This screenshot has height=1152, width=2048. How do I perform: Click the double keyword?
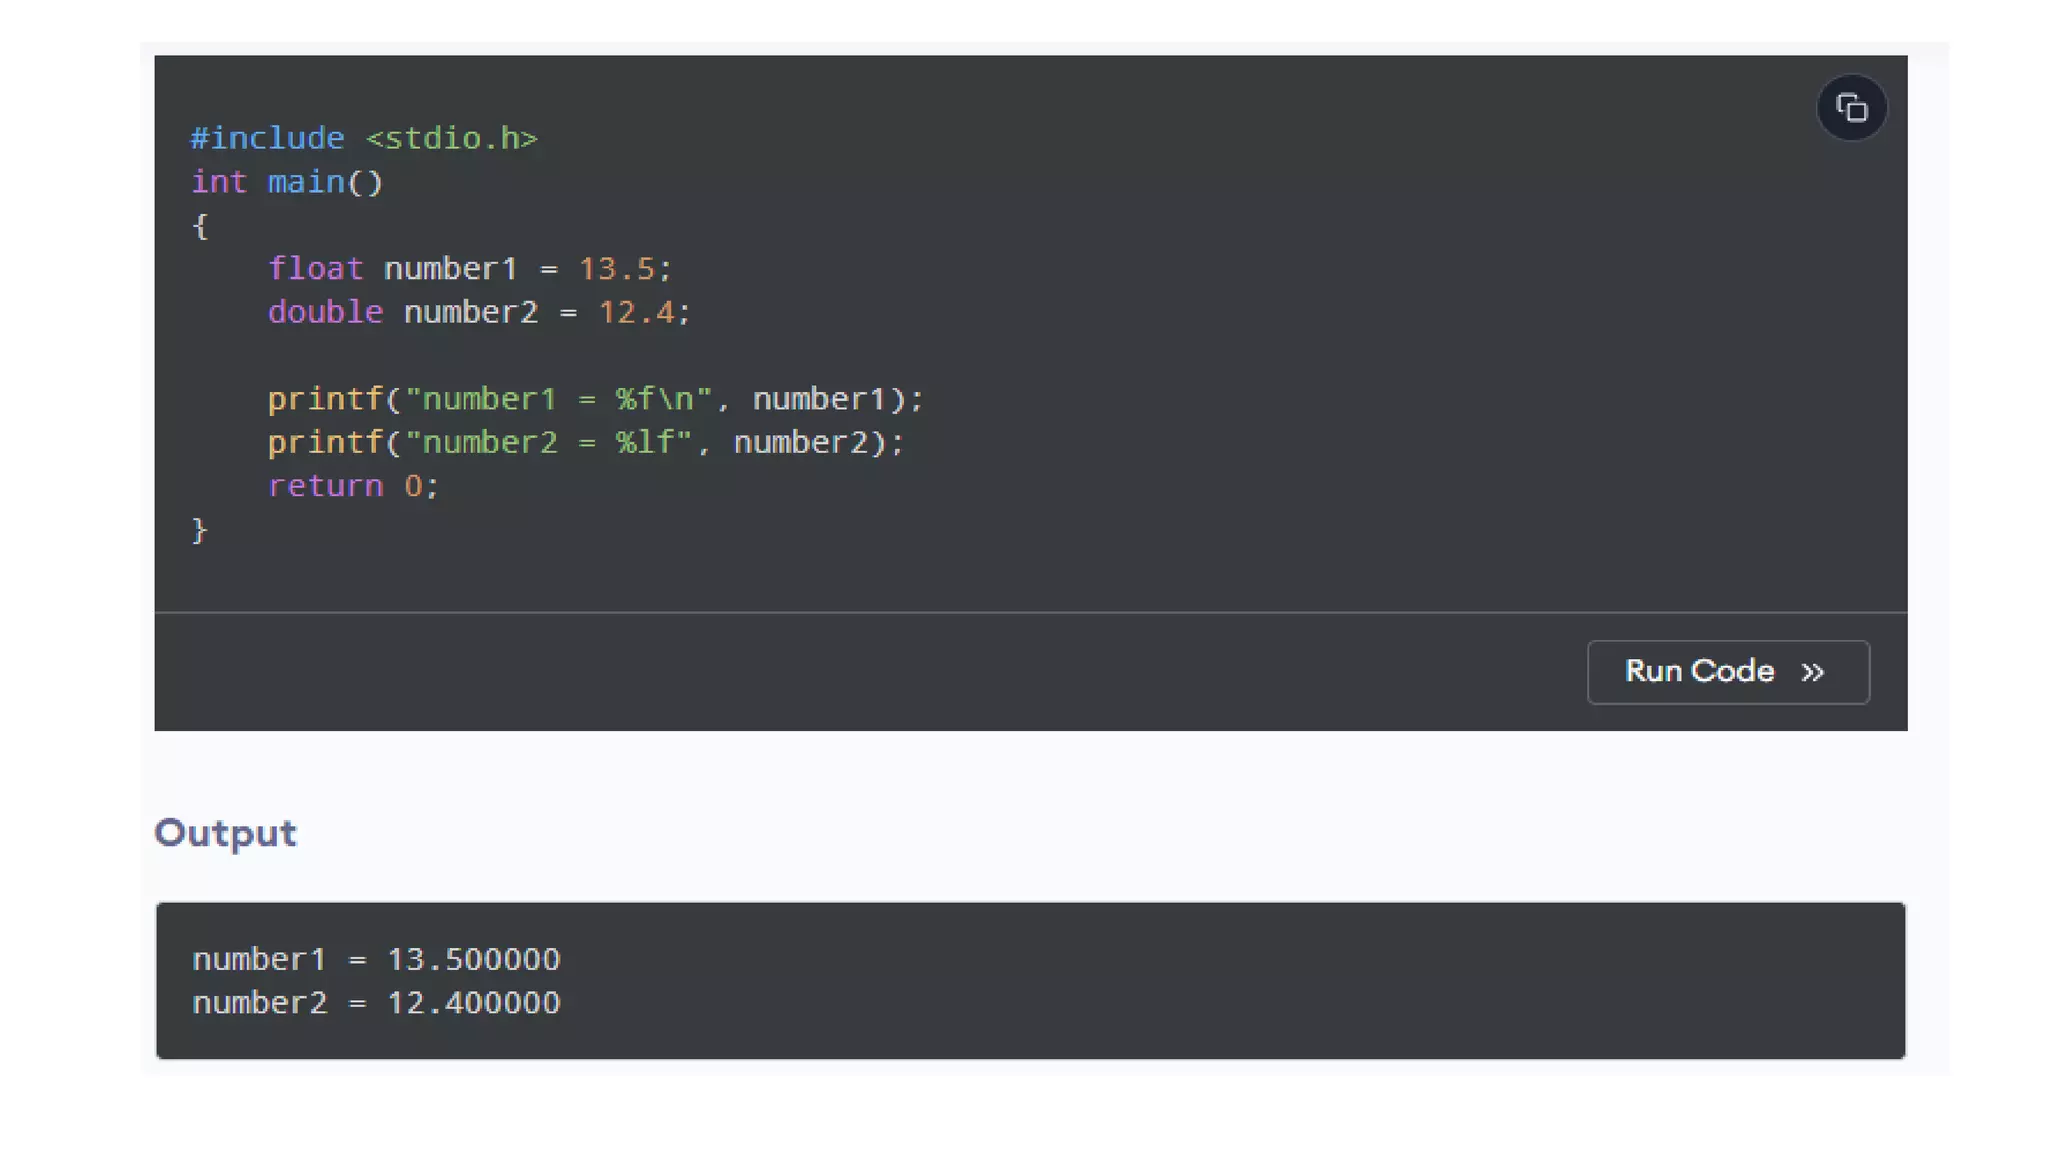325,312
